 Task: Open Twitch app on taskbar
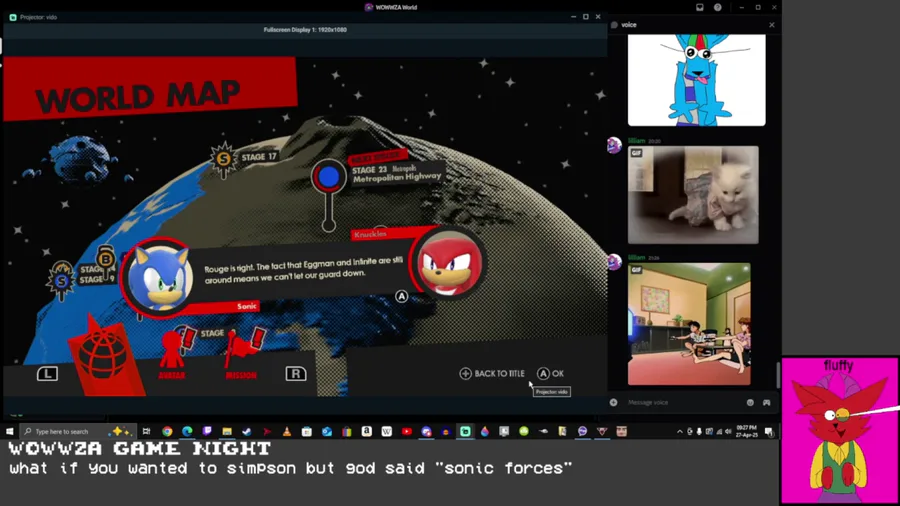point(207,431)
